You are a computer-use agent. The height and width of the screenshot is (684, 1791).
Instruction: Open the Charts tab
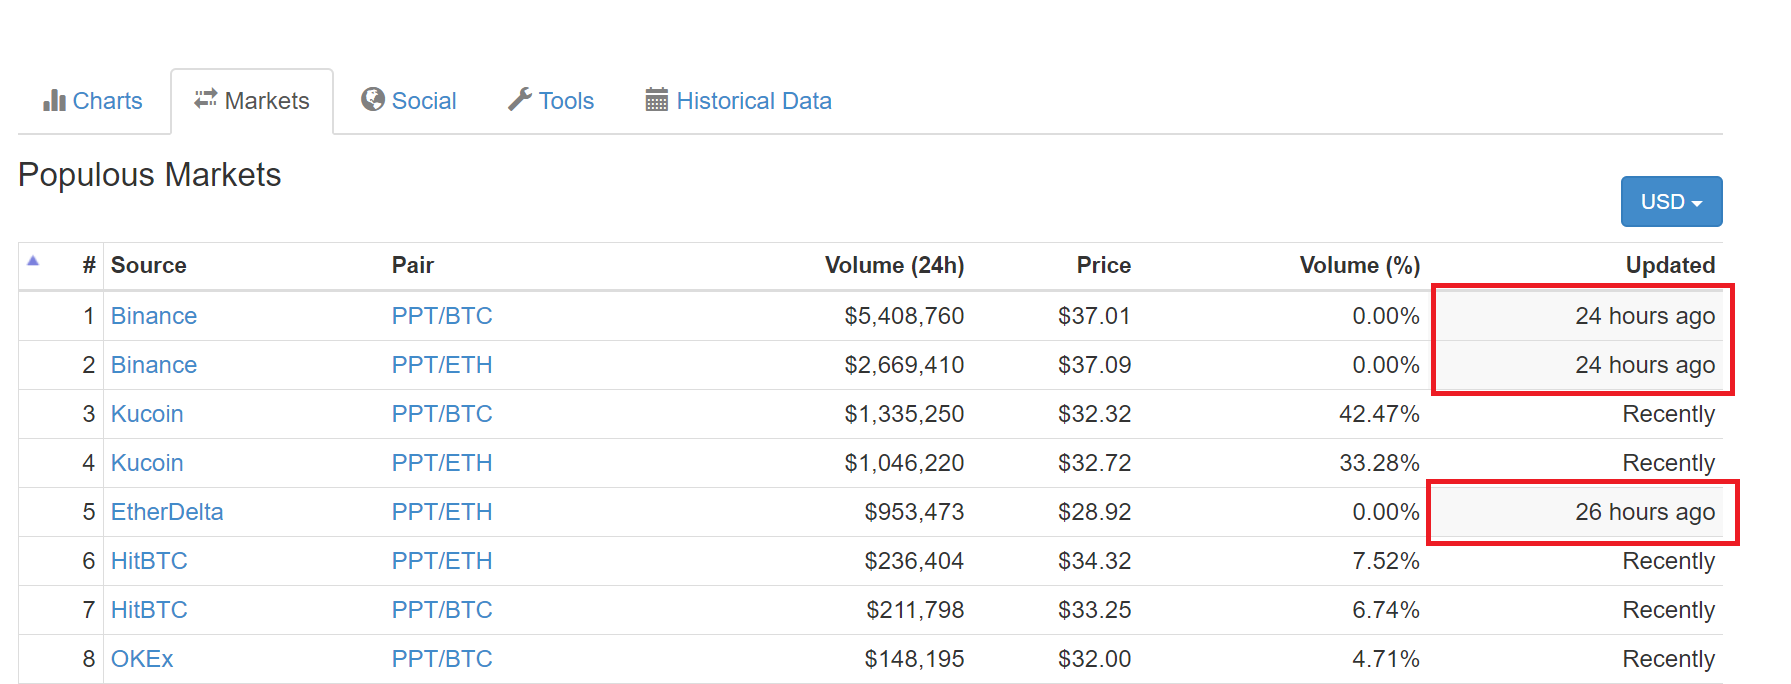[x=93, y=101]
